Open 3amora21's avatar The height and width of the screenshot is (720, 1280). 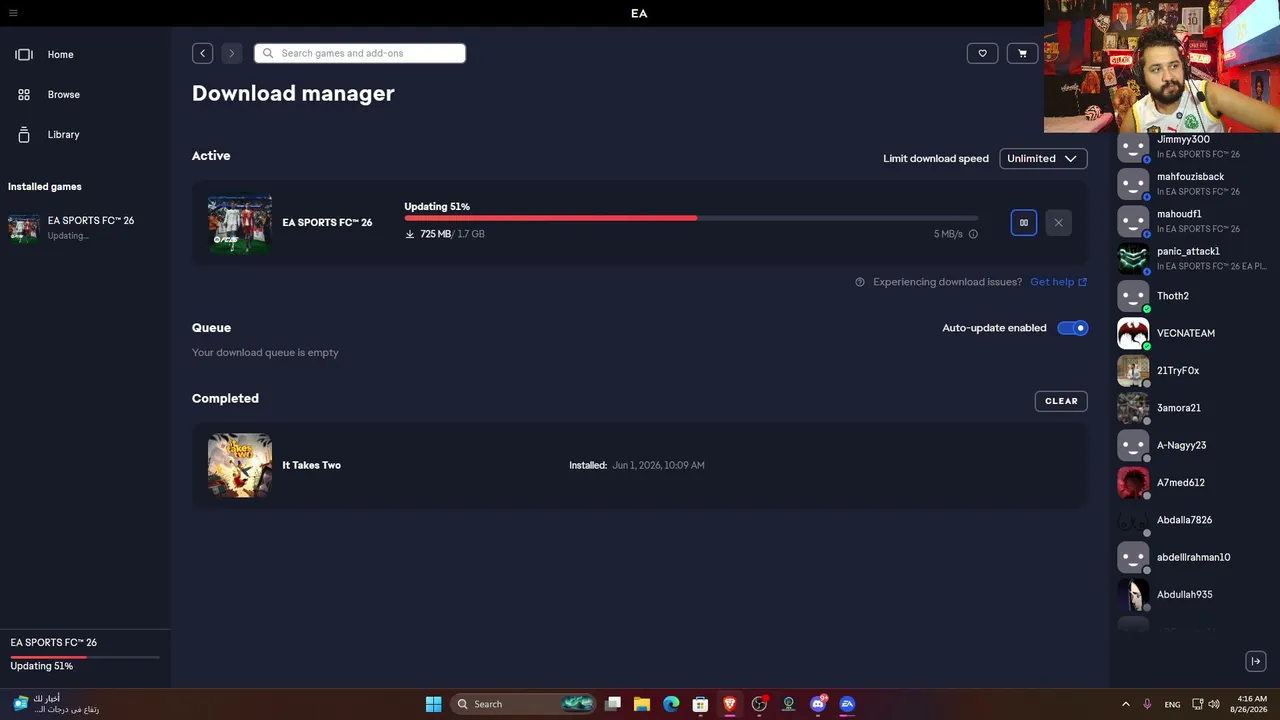pos(1133,408)
